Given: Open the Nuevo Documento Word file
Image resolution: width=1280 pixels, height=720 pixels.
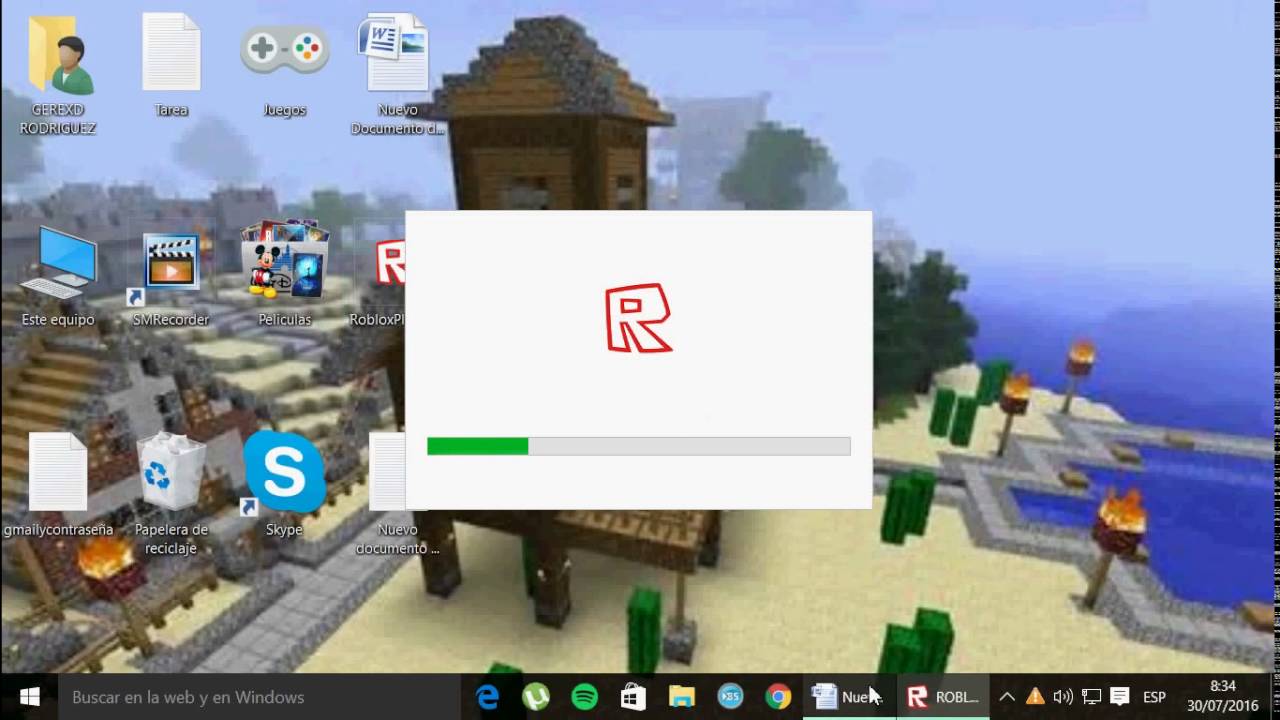Looking at the screenshot, I should coord(397,72).
